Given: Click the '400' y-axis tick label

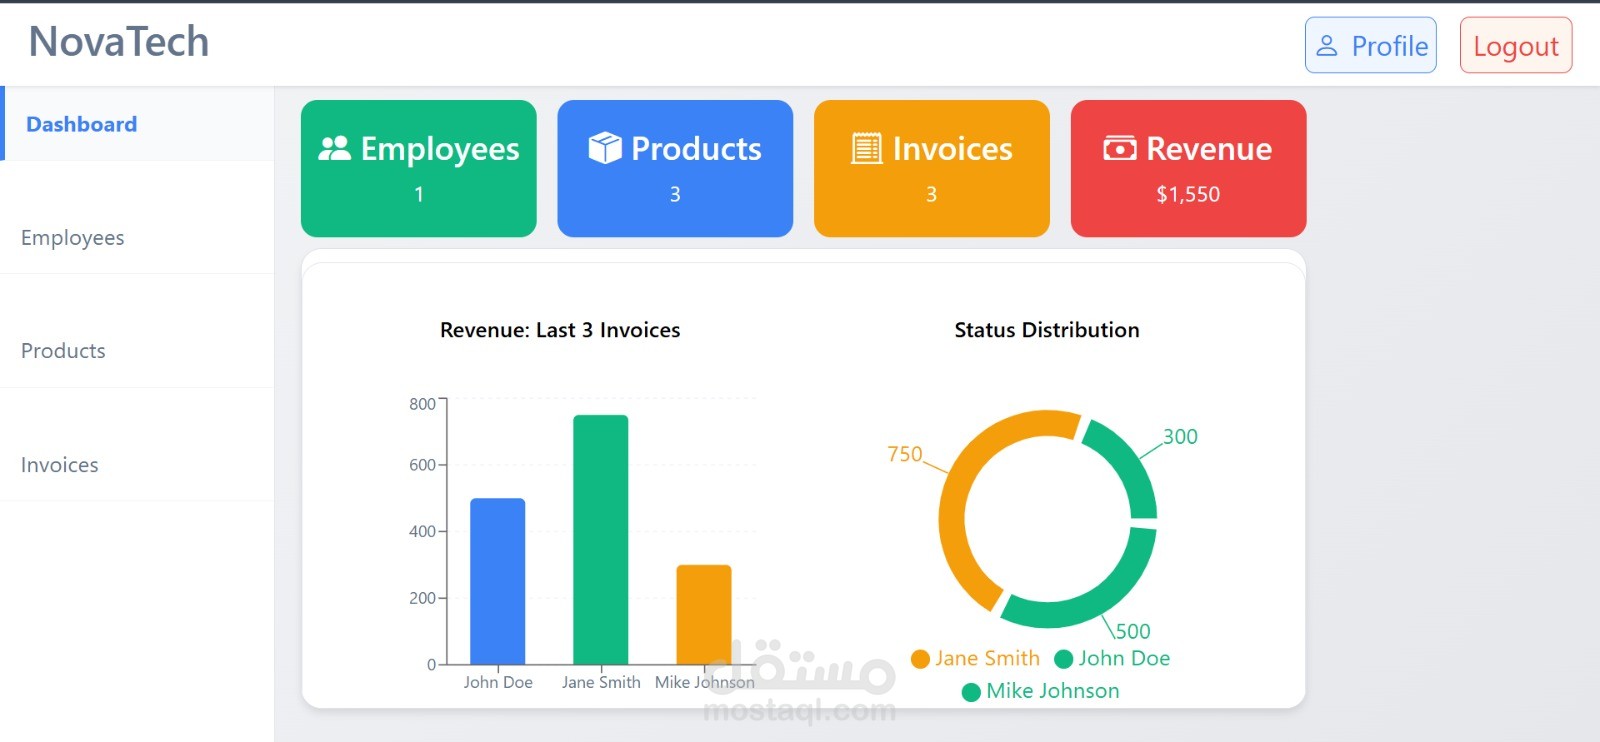Looking at the screenshot, I should pyautogui.click(x=422, y=531).
